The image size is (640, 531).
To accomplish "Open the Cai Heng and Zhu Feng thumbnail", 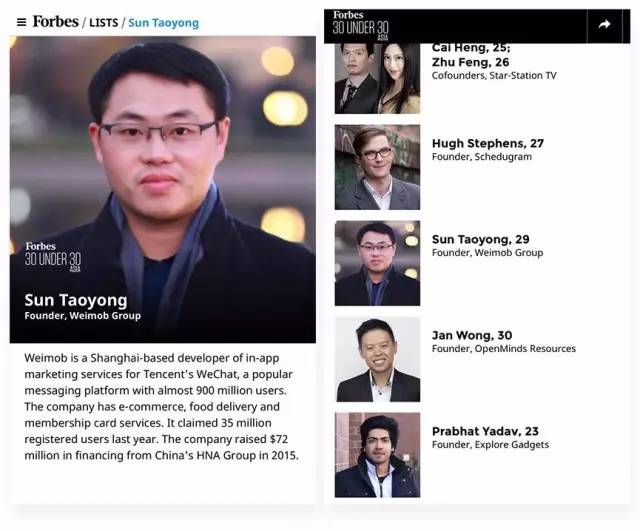I will click(377, 78).
